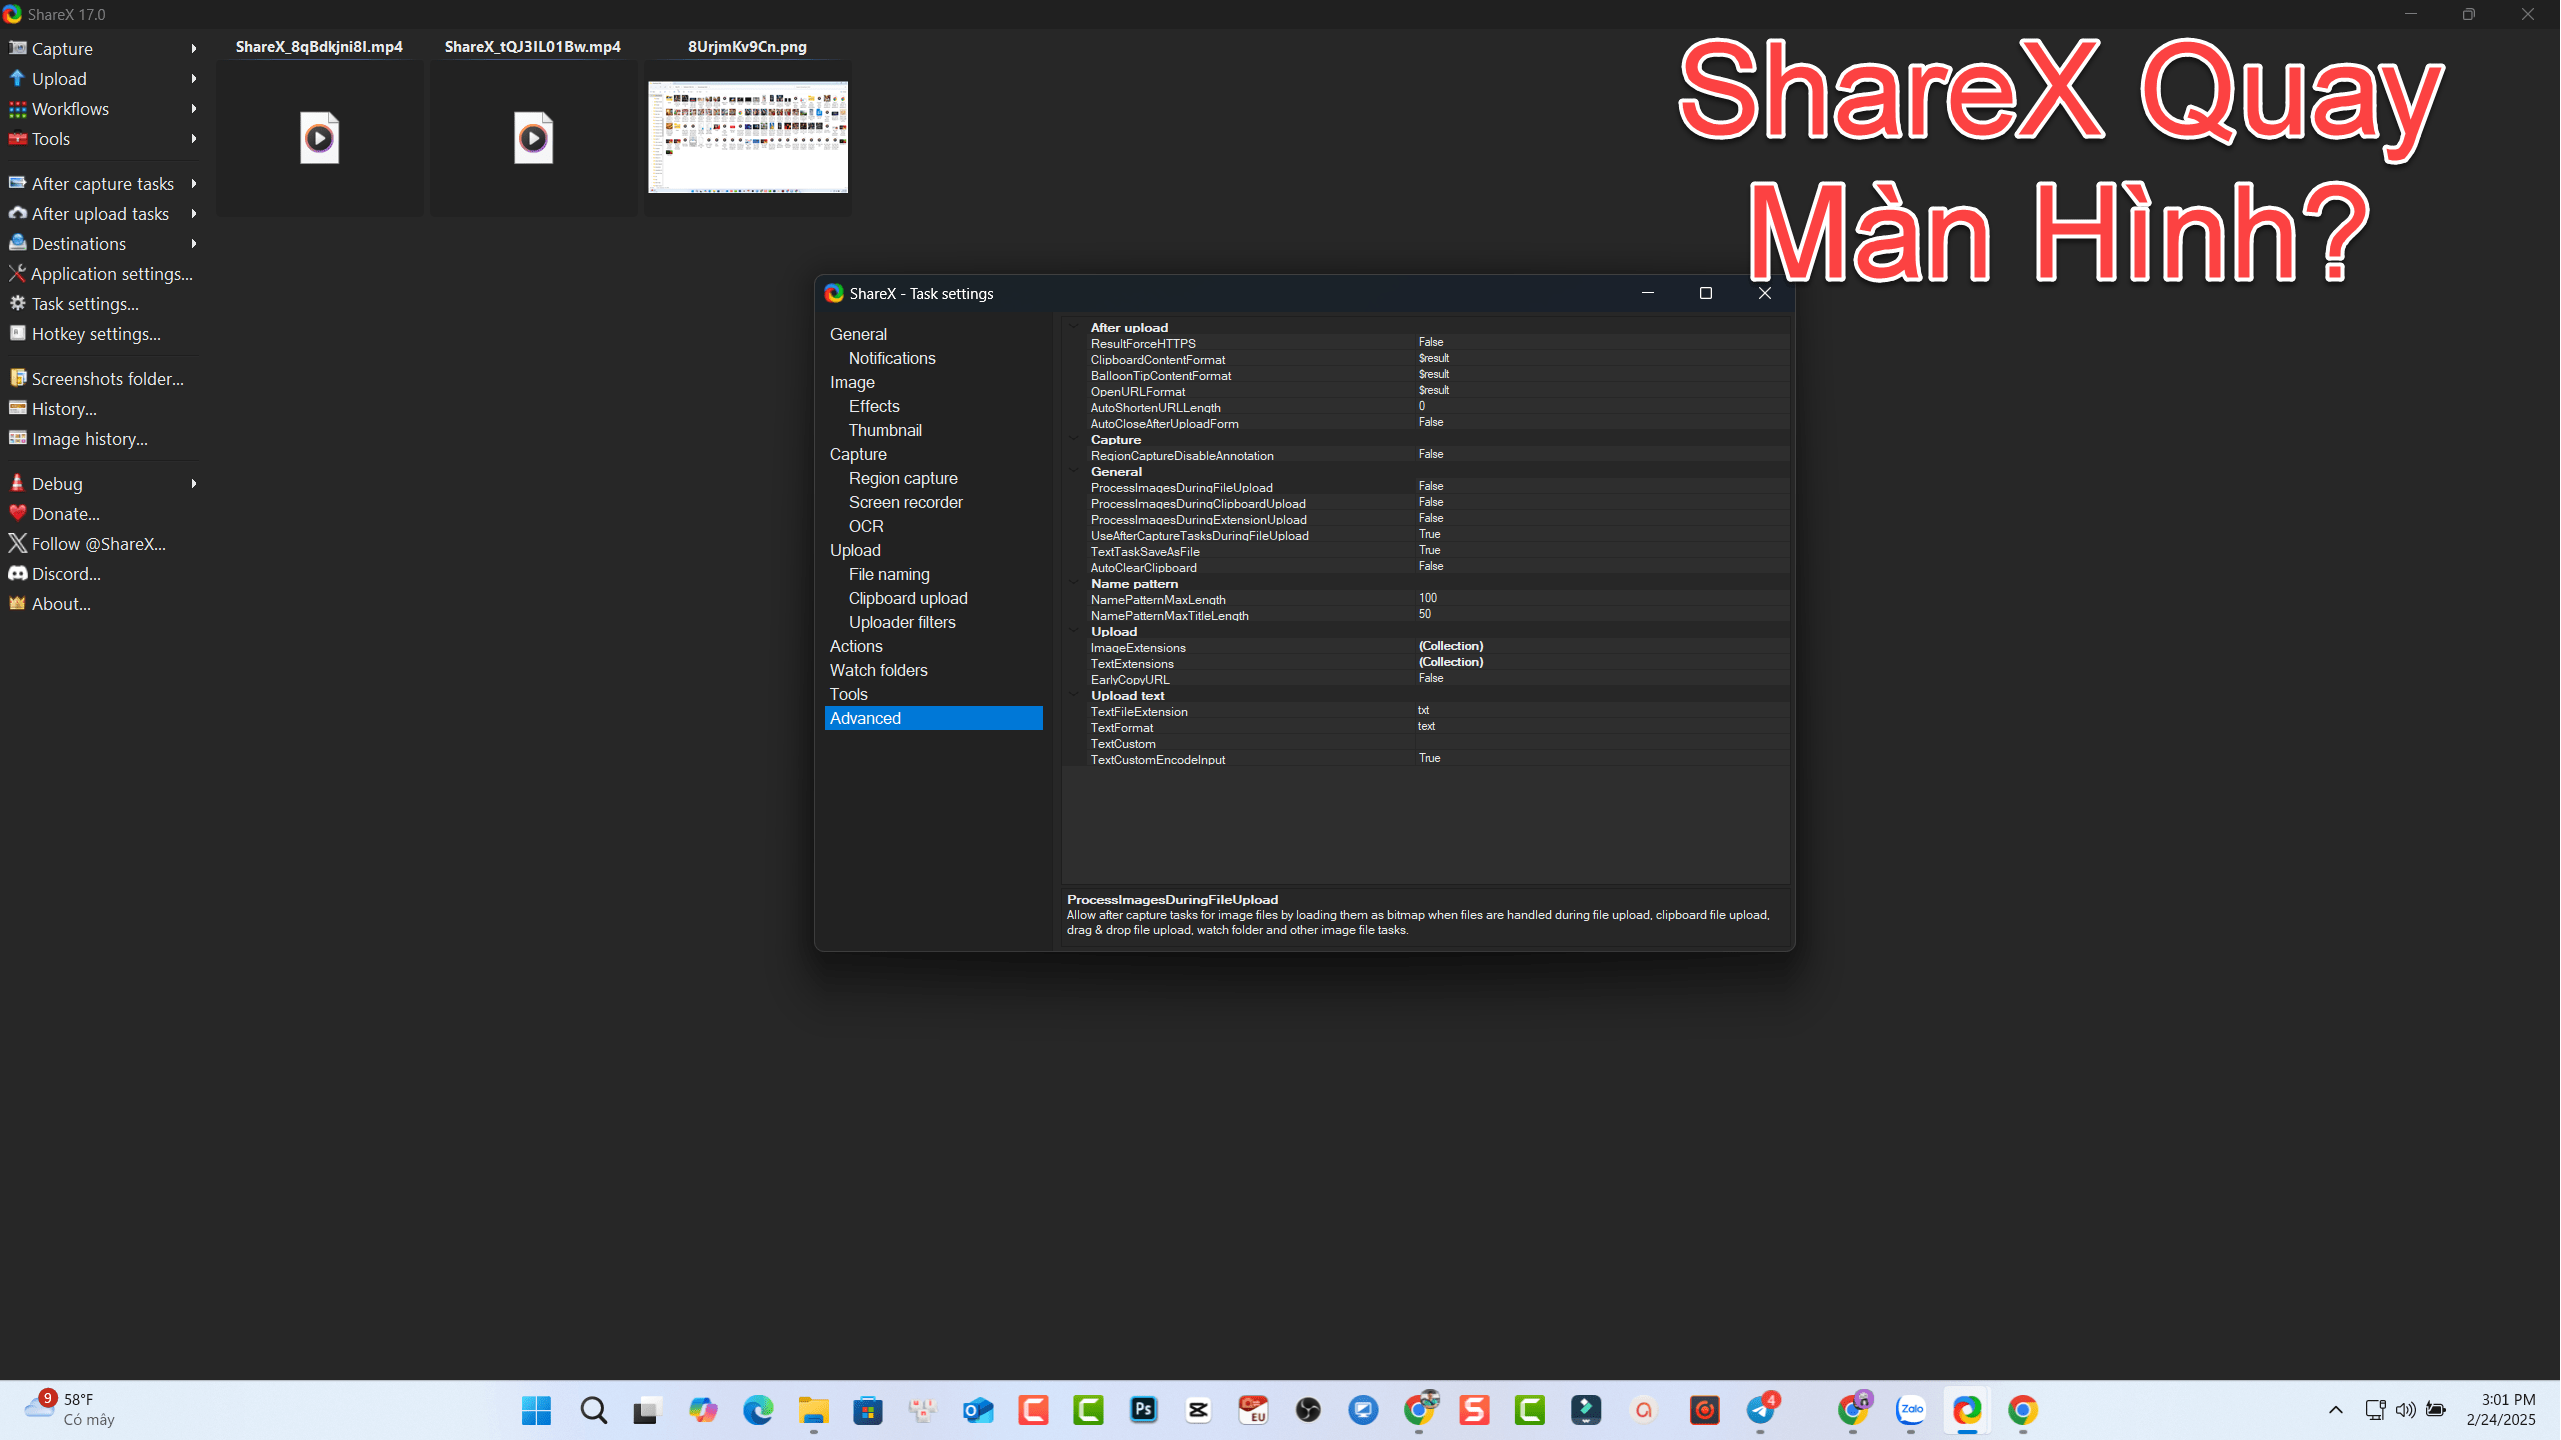Launch Photoshop from taskbar
2561x1440 pixels.
1143,1410
